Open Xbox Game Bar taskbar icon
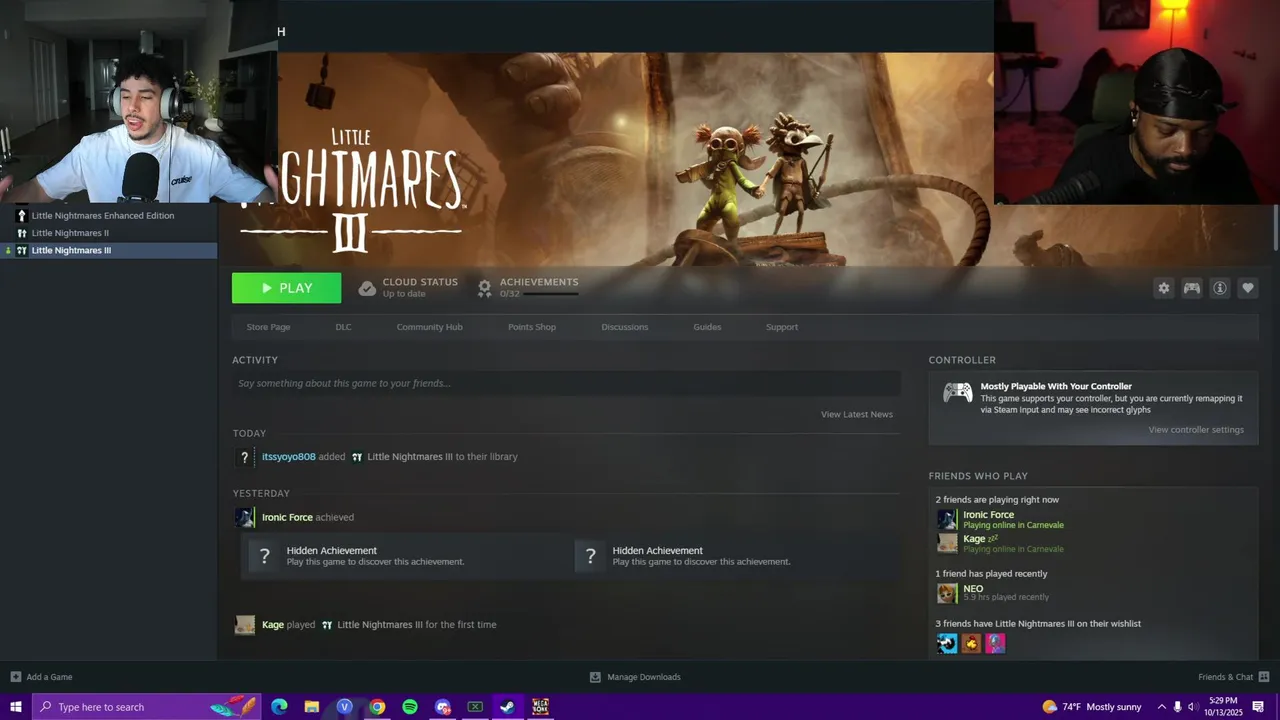Viewport: 1280px width, 720px height. (475, 707)
